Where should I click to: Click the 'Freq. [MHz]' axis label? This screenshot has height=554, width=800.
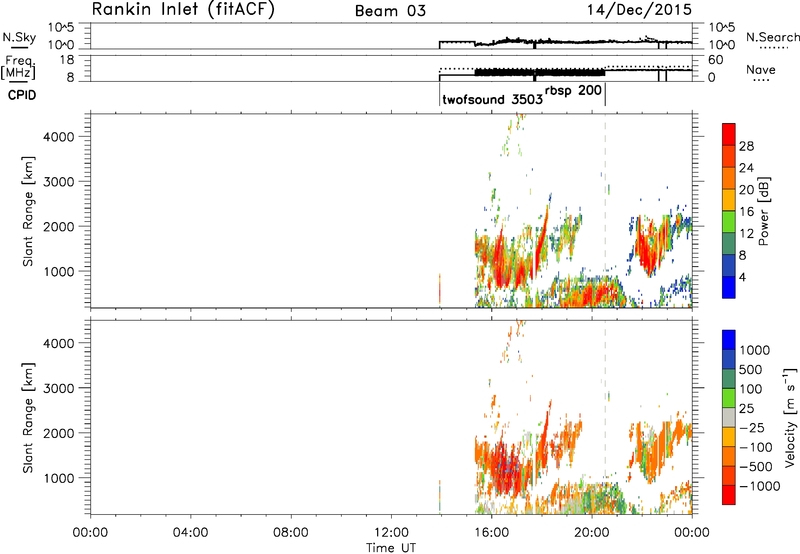click(18, 67)
